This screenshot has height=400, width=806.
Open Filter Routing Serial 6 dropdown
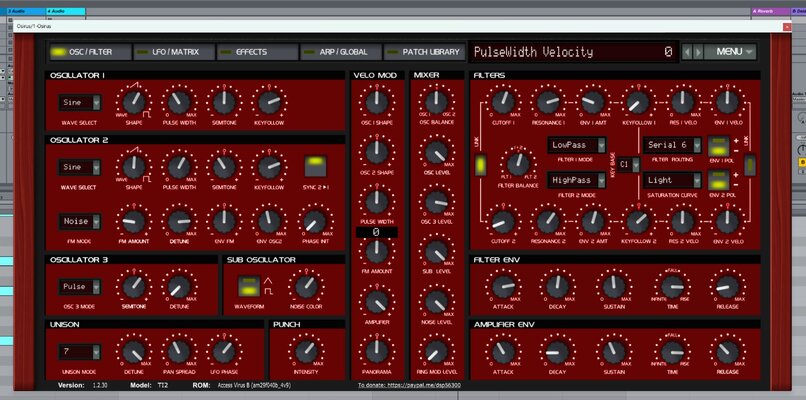click(x=672, y=145)
